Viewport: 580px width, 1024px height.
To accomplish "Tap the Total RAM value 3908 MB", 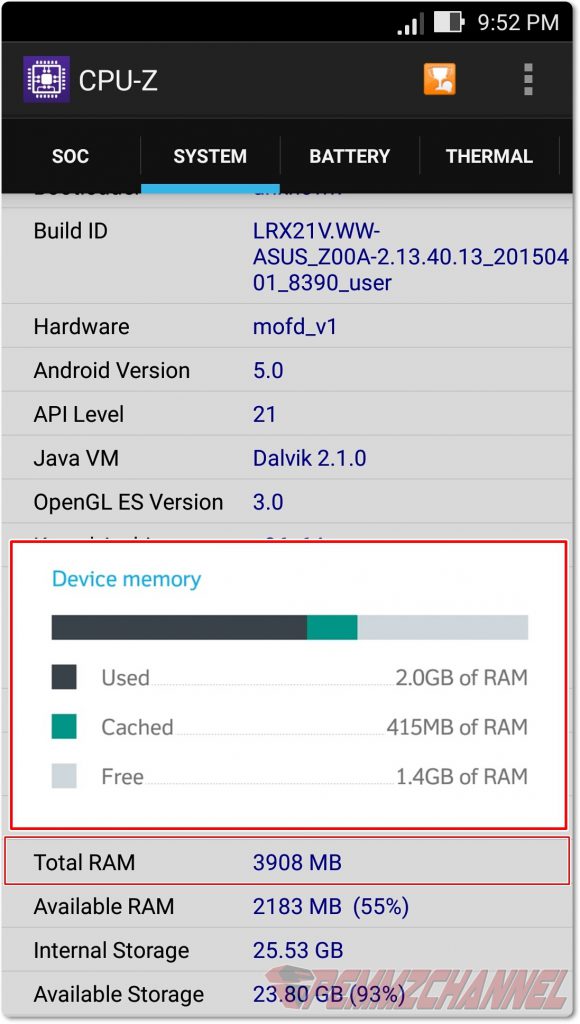I will click(x=298, y=862).
